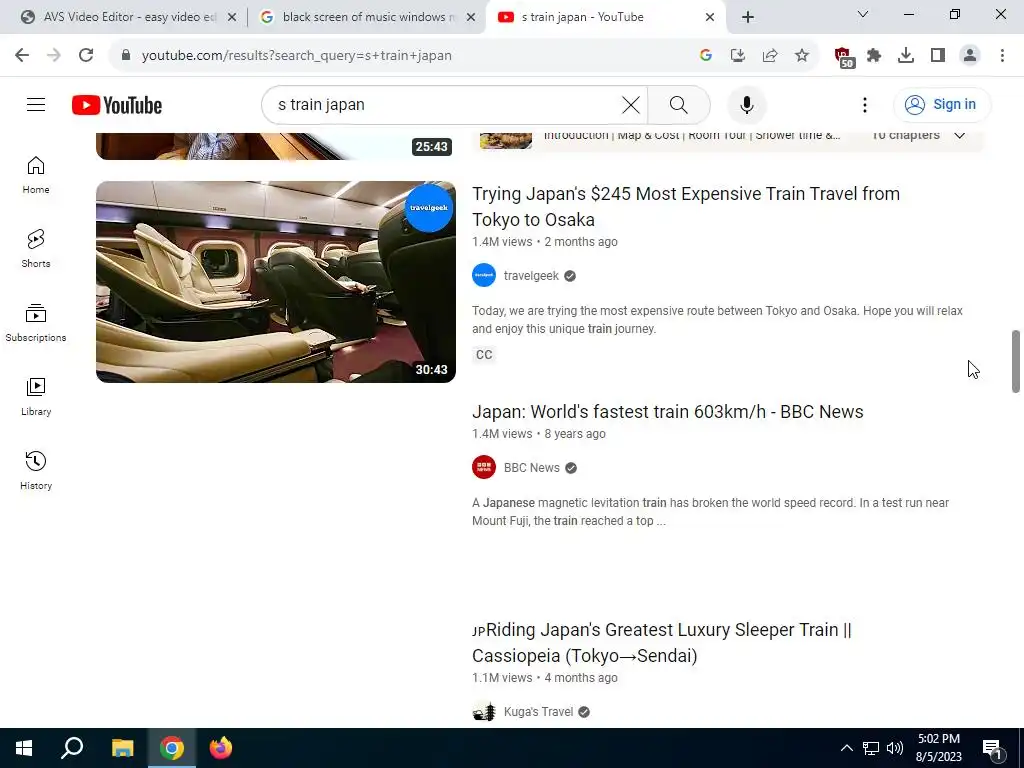Open BBC News channel avatar
Viewport: 1024px width, 768px height.
[484, 467]
